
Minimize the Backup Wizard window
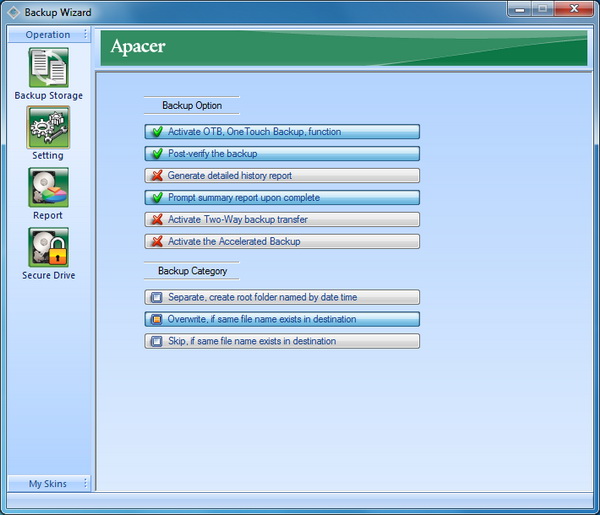519,9
